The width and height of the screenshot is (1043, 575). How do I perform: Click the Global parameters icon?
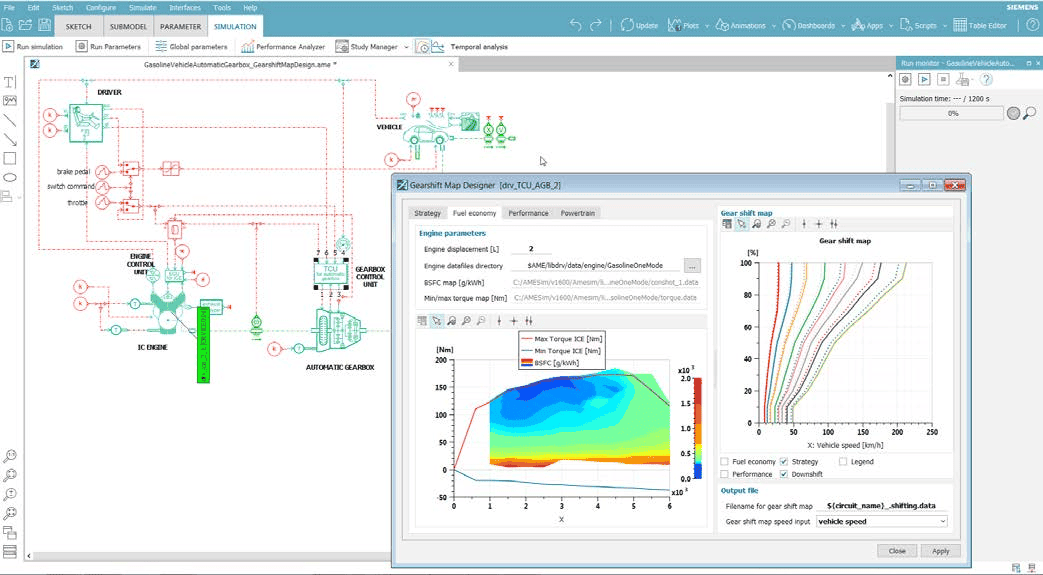(x=161, y=46)
